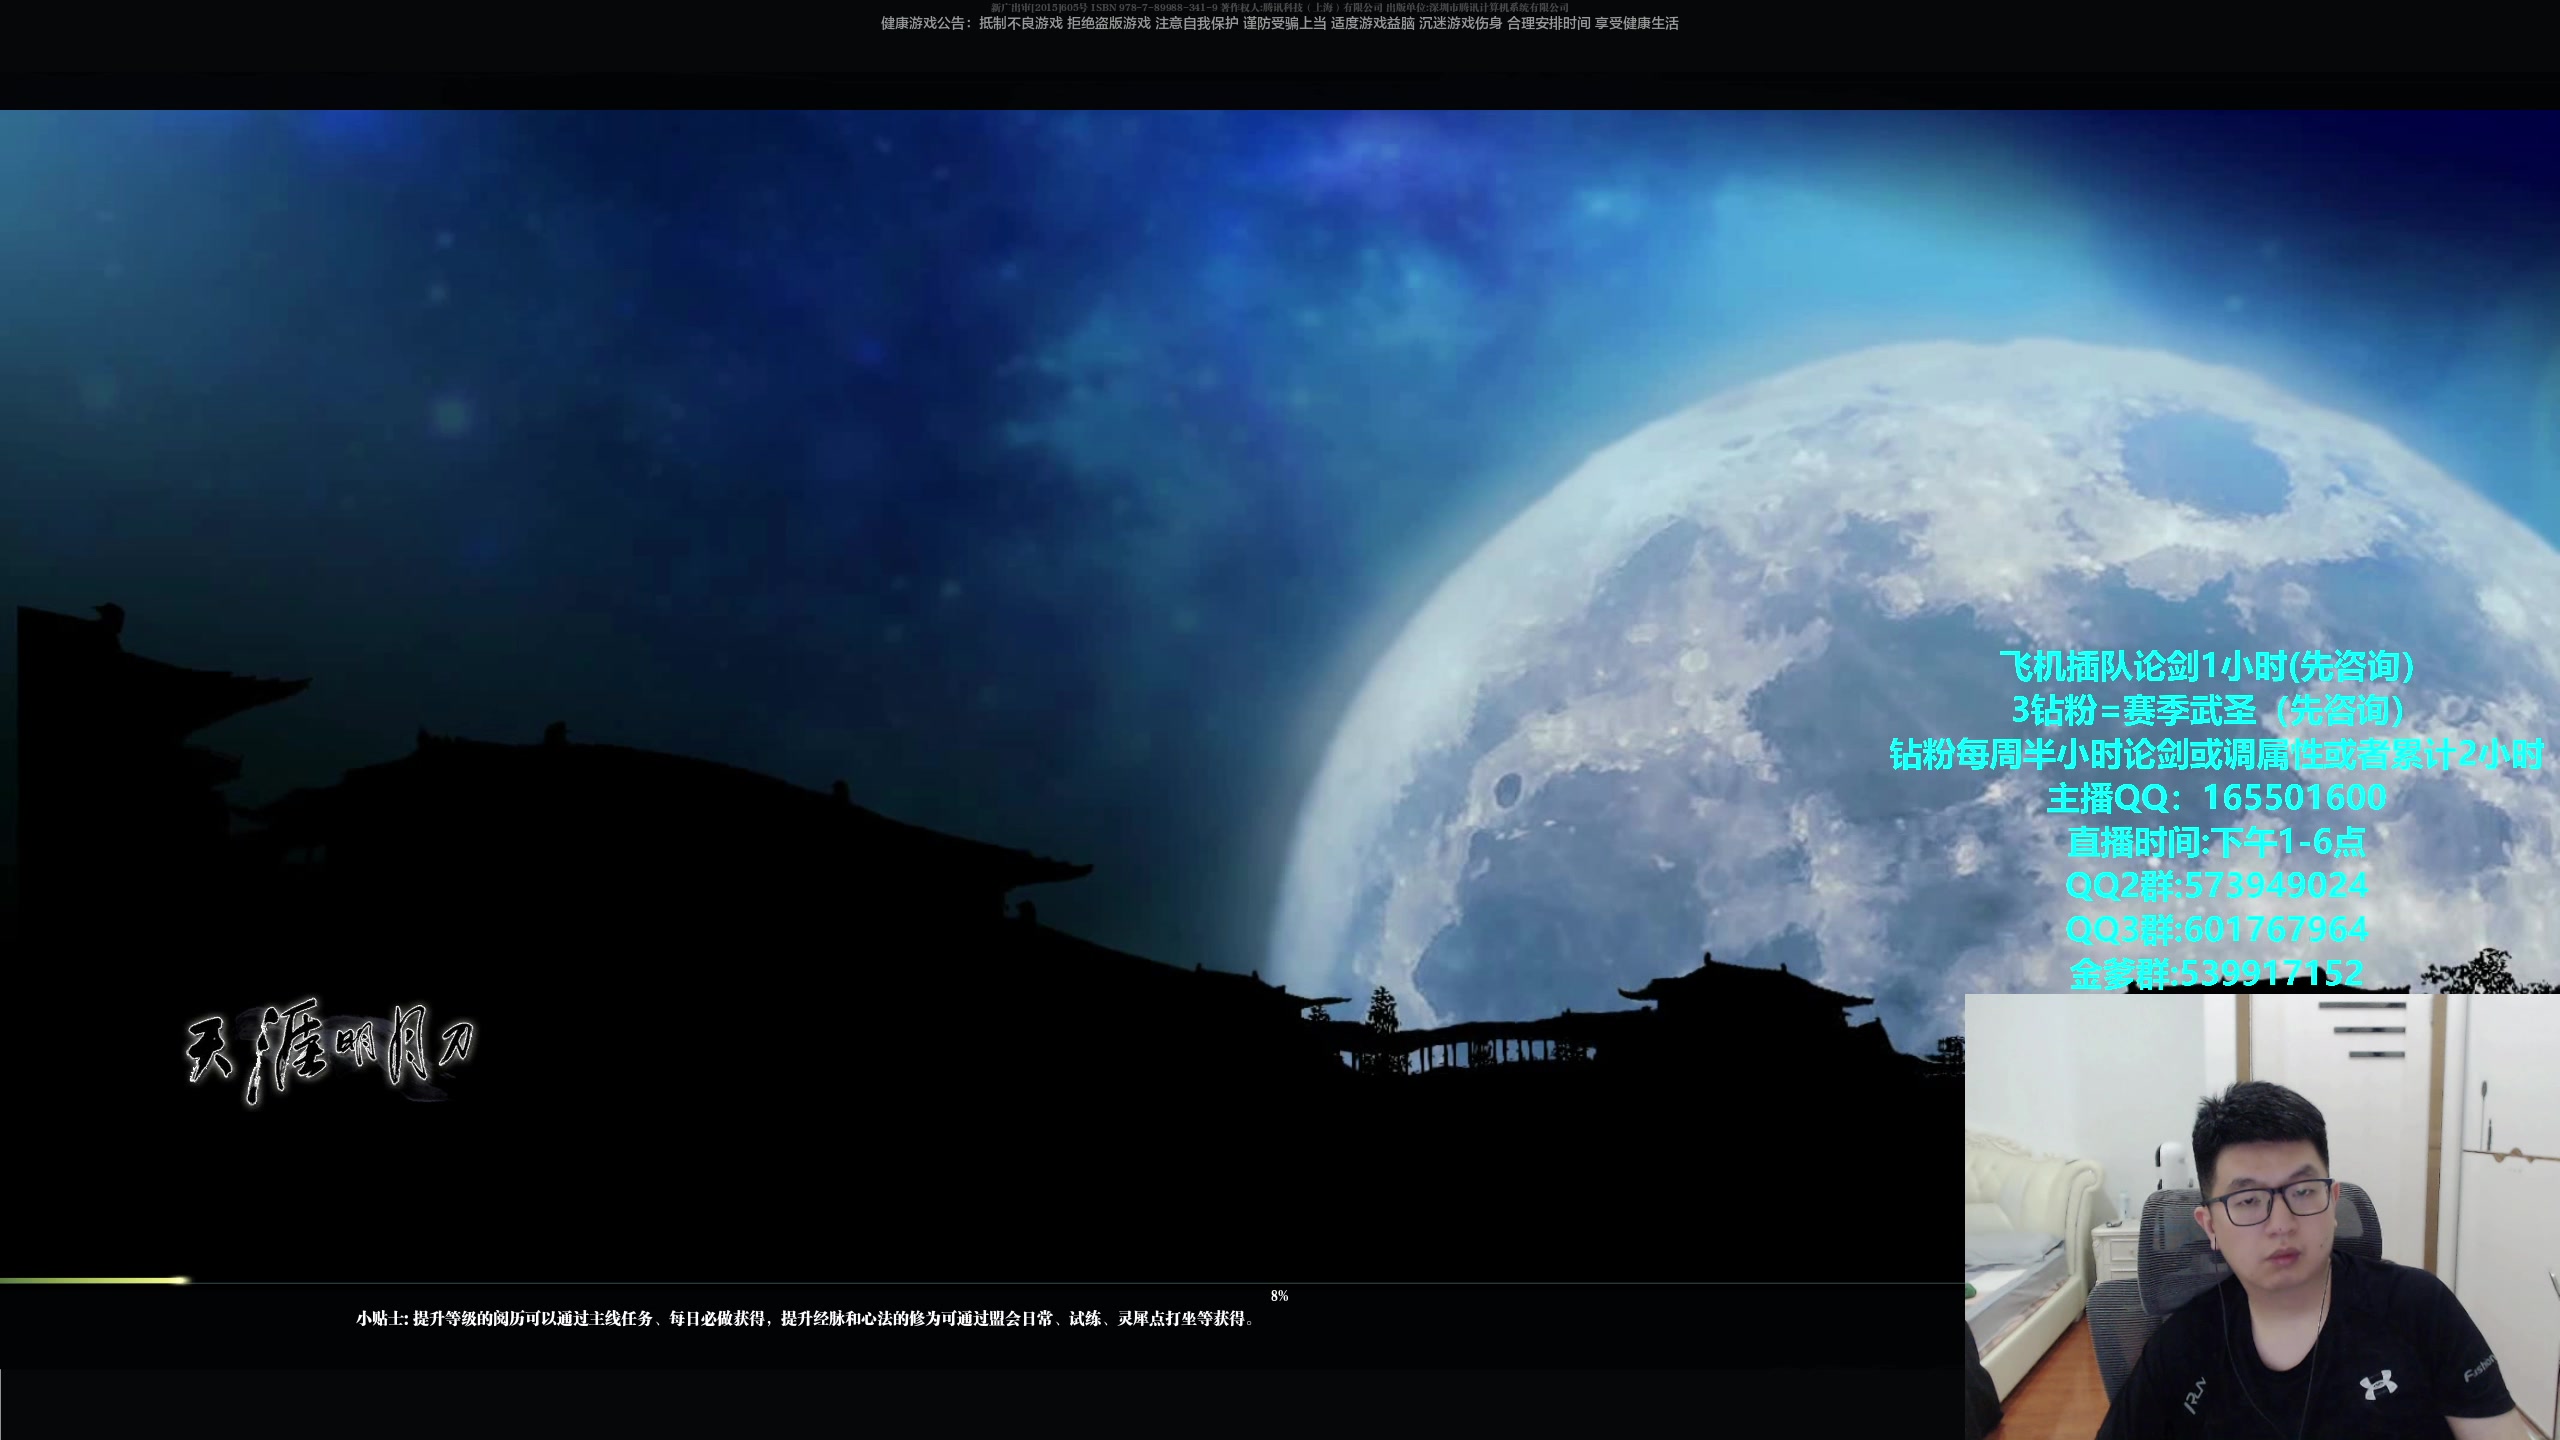Click the 飞机插队论剑1小时 overlay line
Image resolution: width=2560 pixels, height=1440 pixels.
pyautogui.click(x=2206, y=666)
